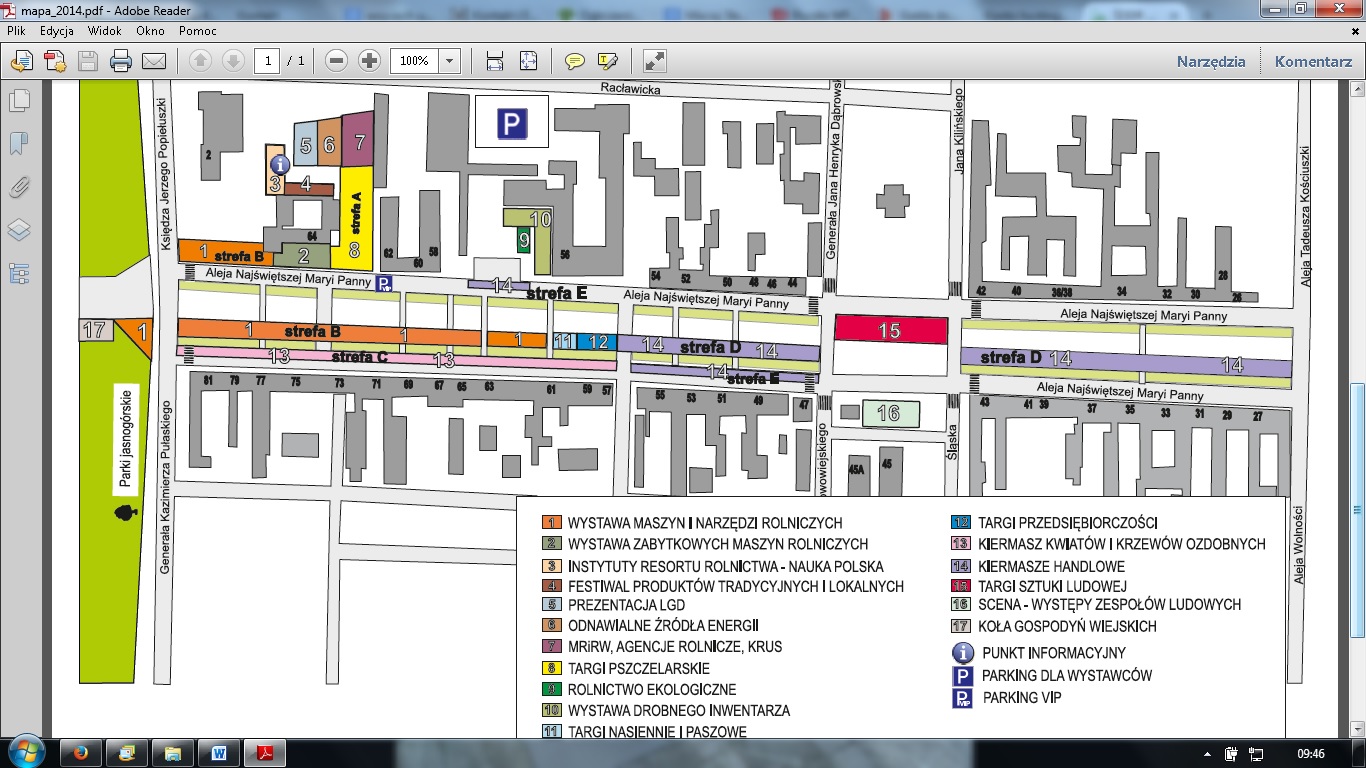
Task: Go to next page arrow
Action: (x=233, y=61)
